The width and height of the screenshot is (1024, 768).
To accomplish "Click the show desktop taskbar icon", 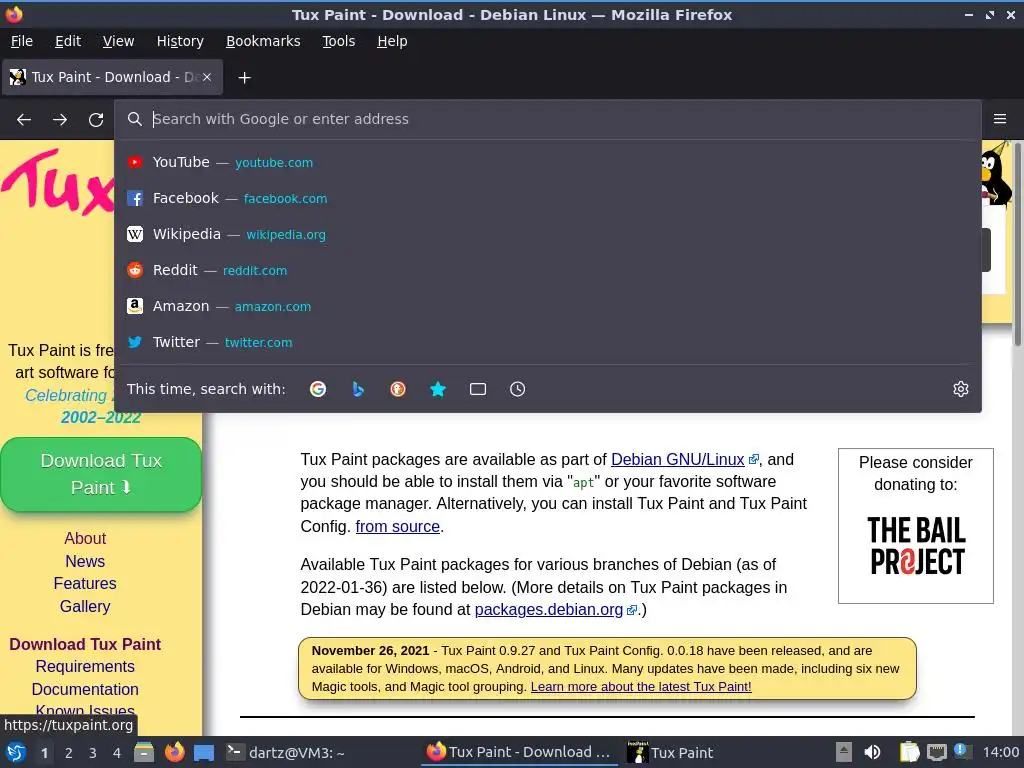I will pos(204,752).
